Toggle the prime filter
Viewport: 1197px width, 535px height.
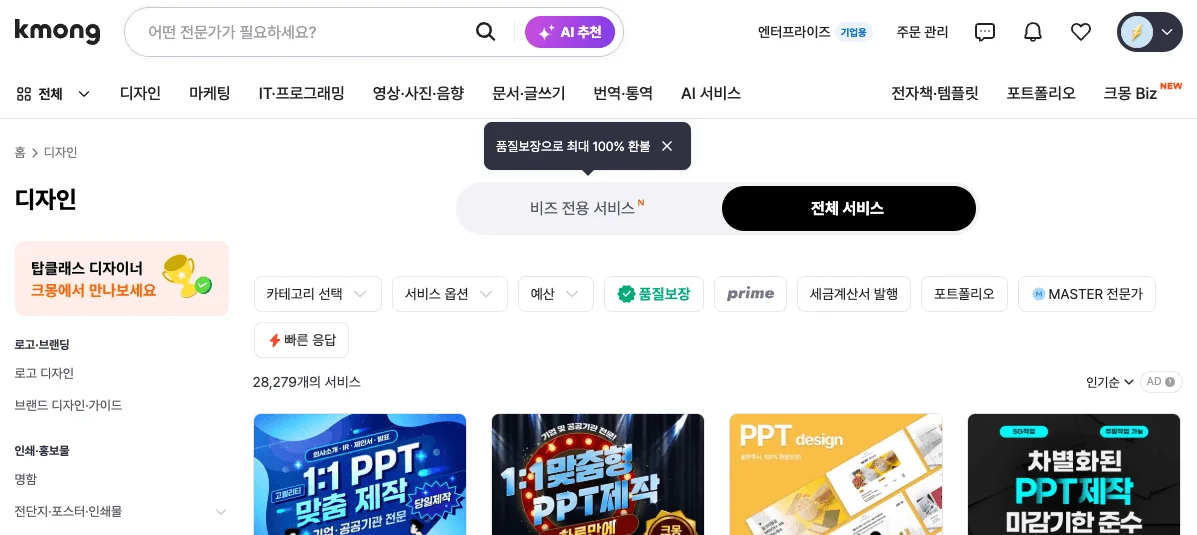click(x=750, y=294)
